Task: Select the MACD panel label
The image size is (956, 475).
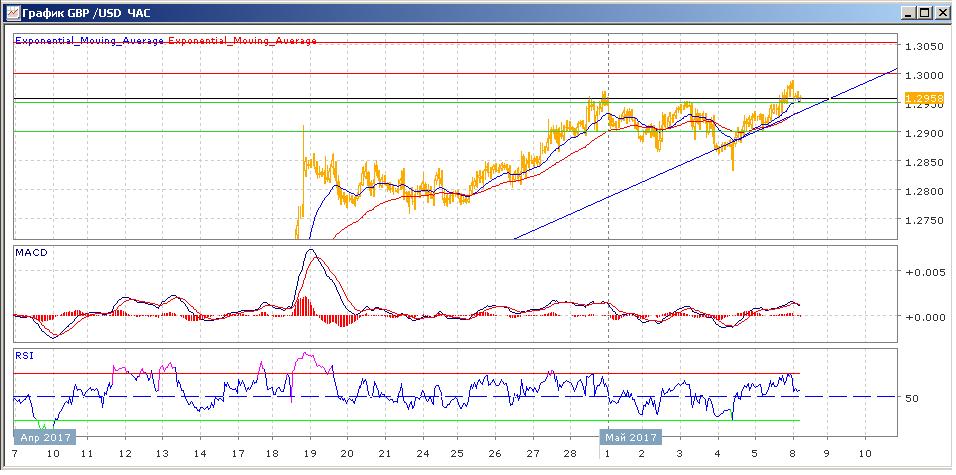Action: tap(31, 253)
